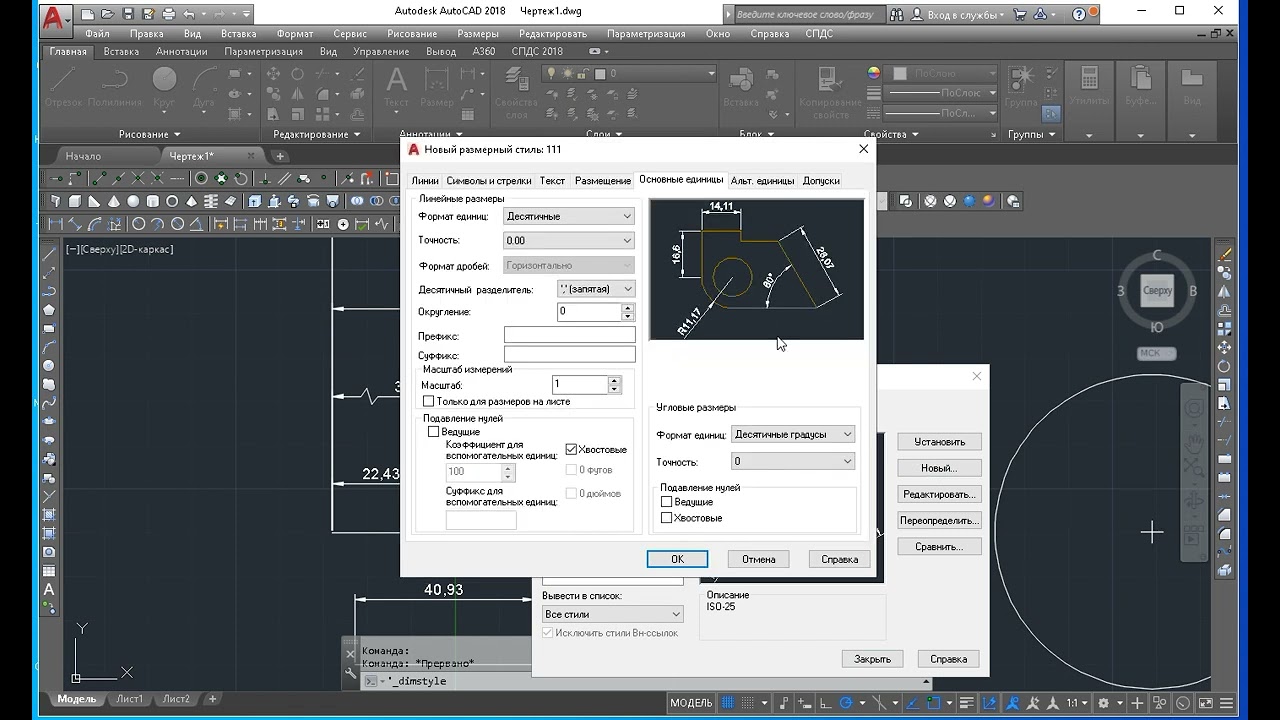Enable Только для размеров на листе checkbox

(x=429, y=401)
